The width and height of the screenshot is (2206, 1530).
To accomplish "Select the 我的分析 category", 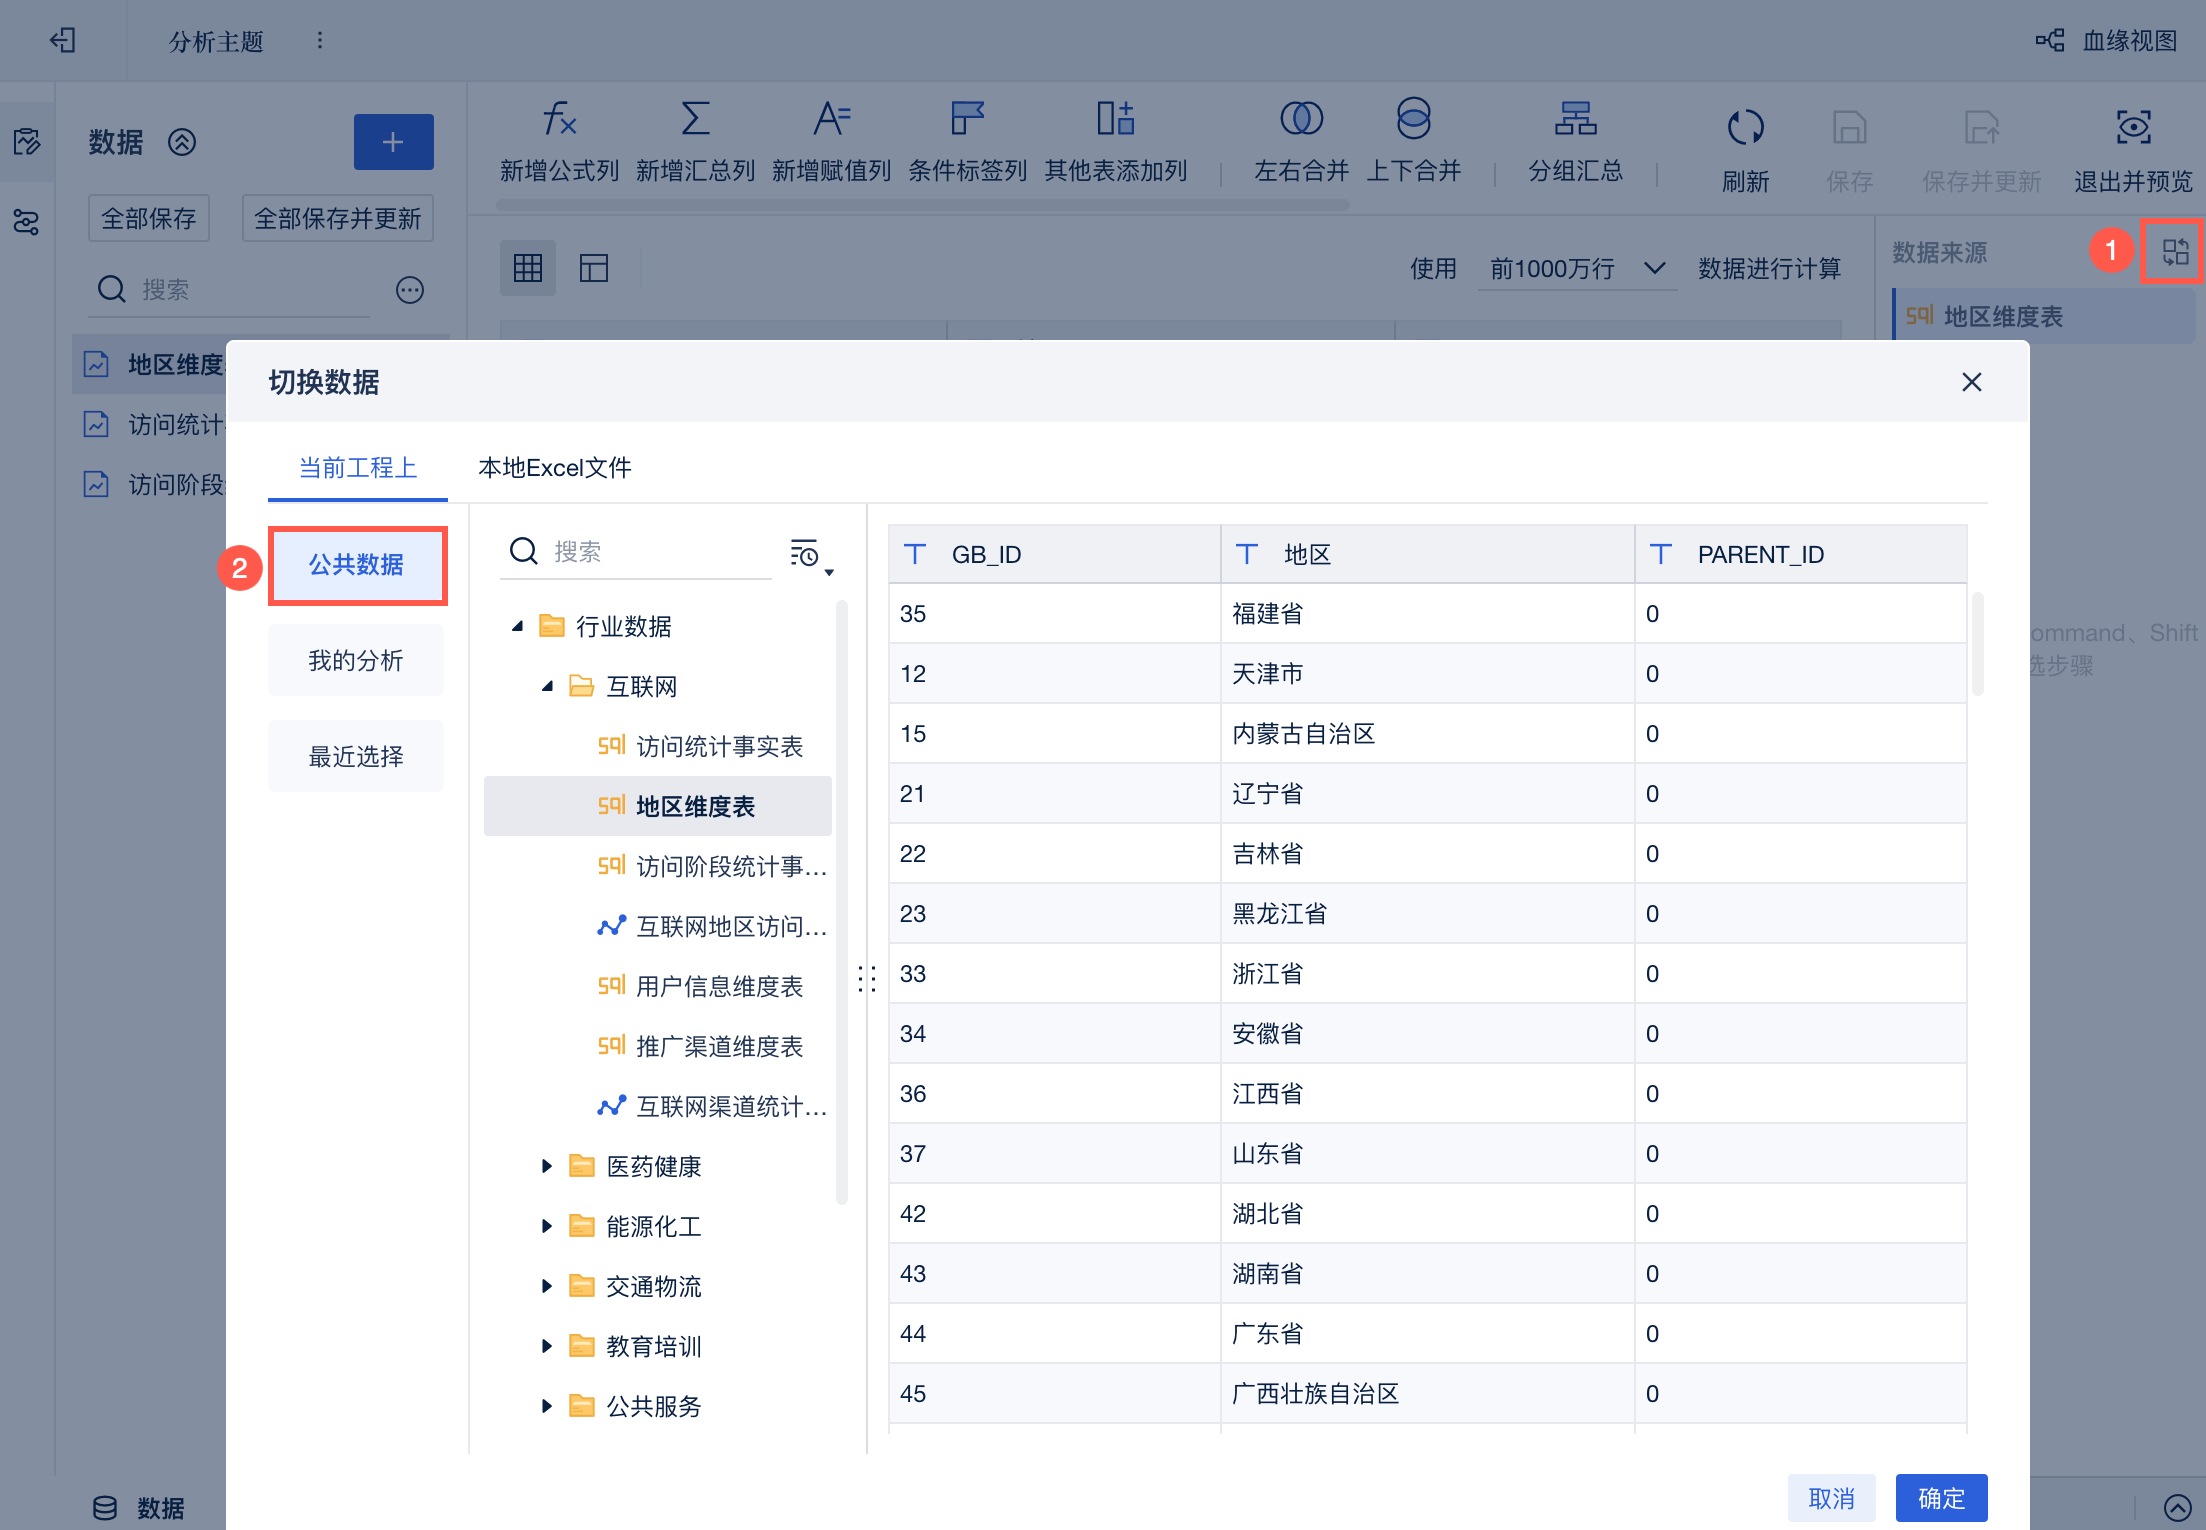I will pos(356,660).
